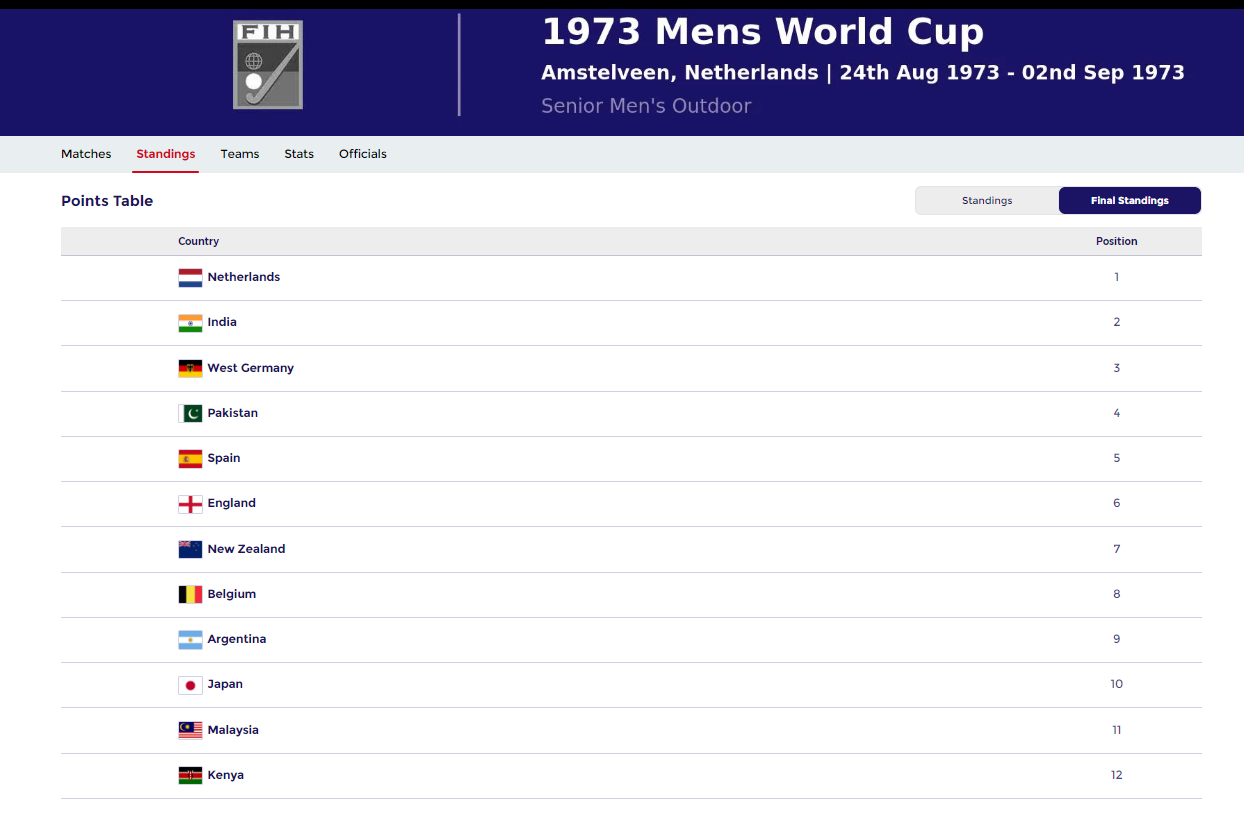Click the Kenya flag icon

tap(190, 775)
